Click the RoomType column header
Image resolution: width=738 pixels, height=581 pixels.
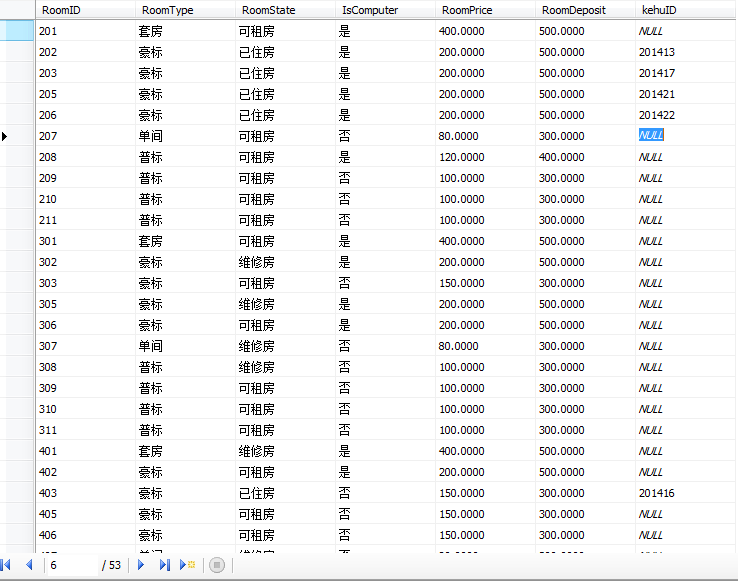point(185,10)
